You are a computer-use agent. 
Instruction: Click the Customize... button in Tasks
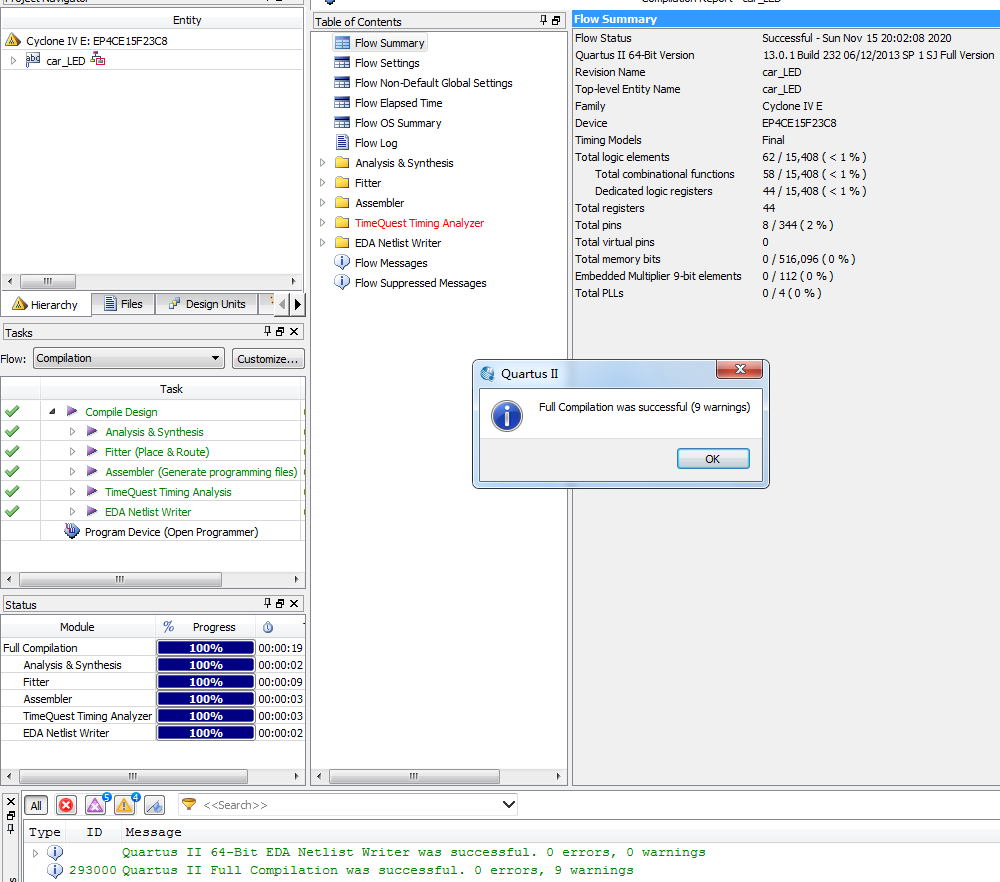pos(268,358)
